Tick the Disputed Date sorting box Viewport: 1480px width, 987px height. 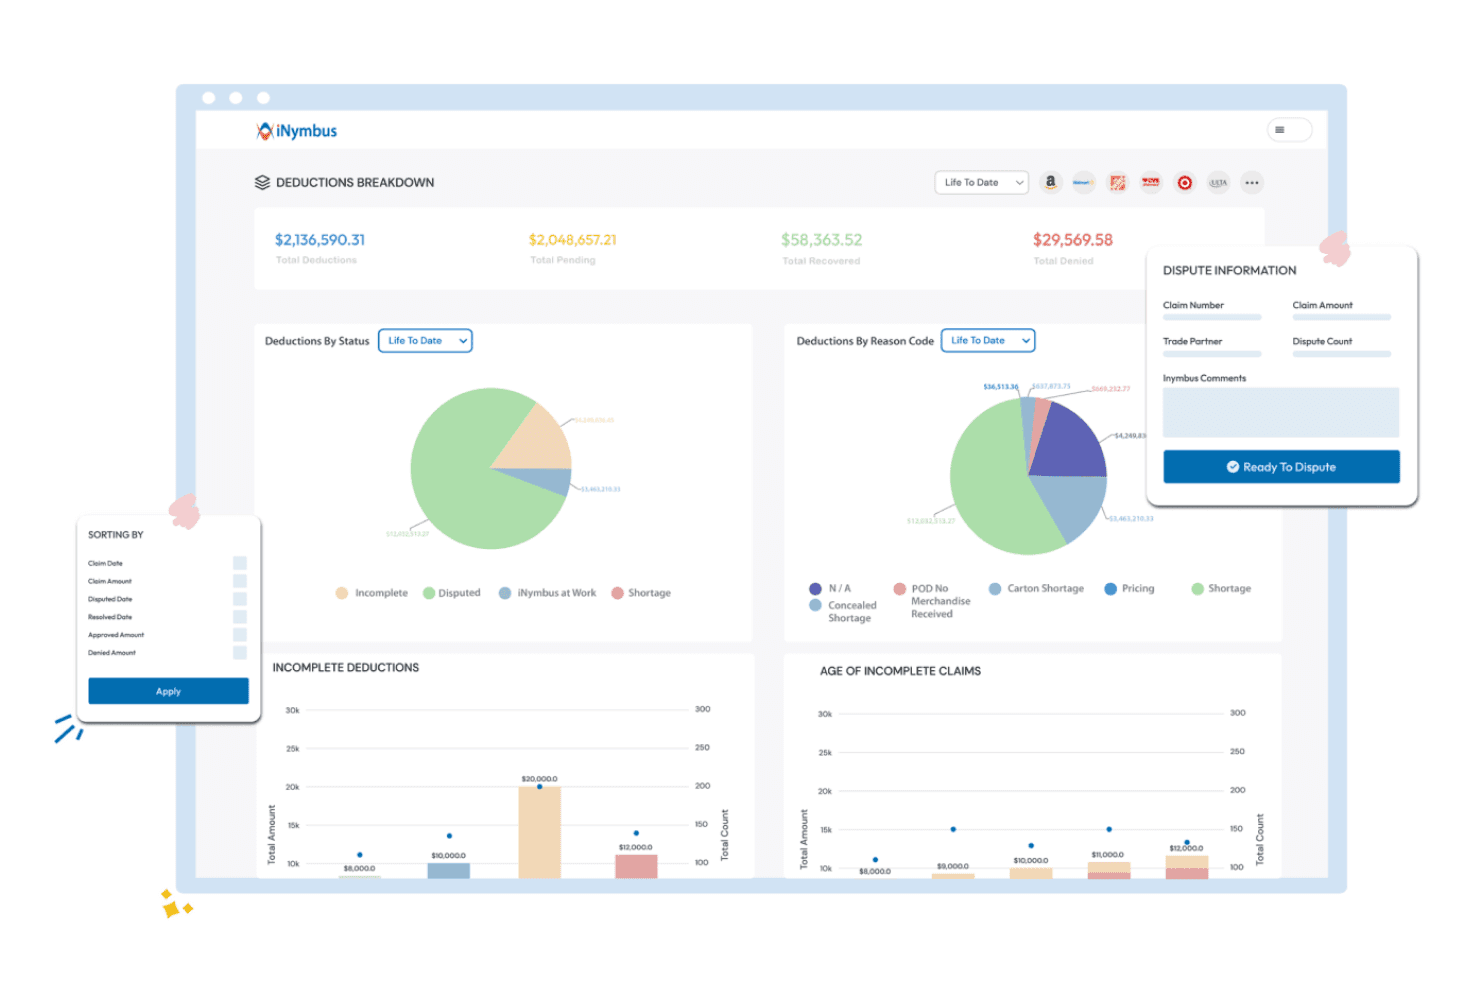point(240,599)
